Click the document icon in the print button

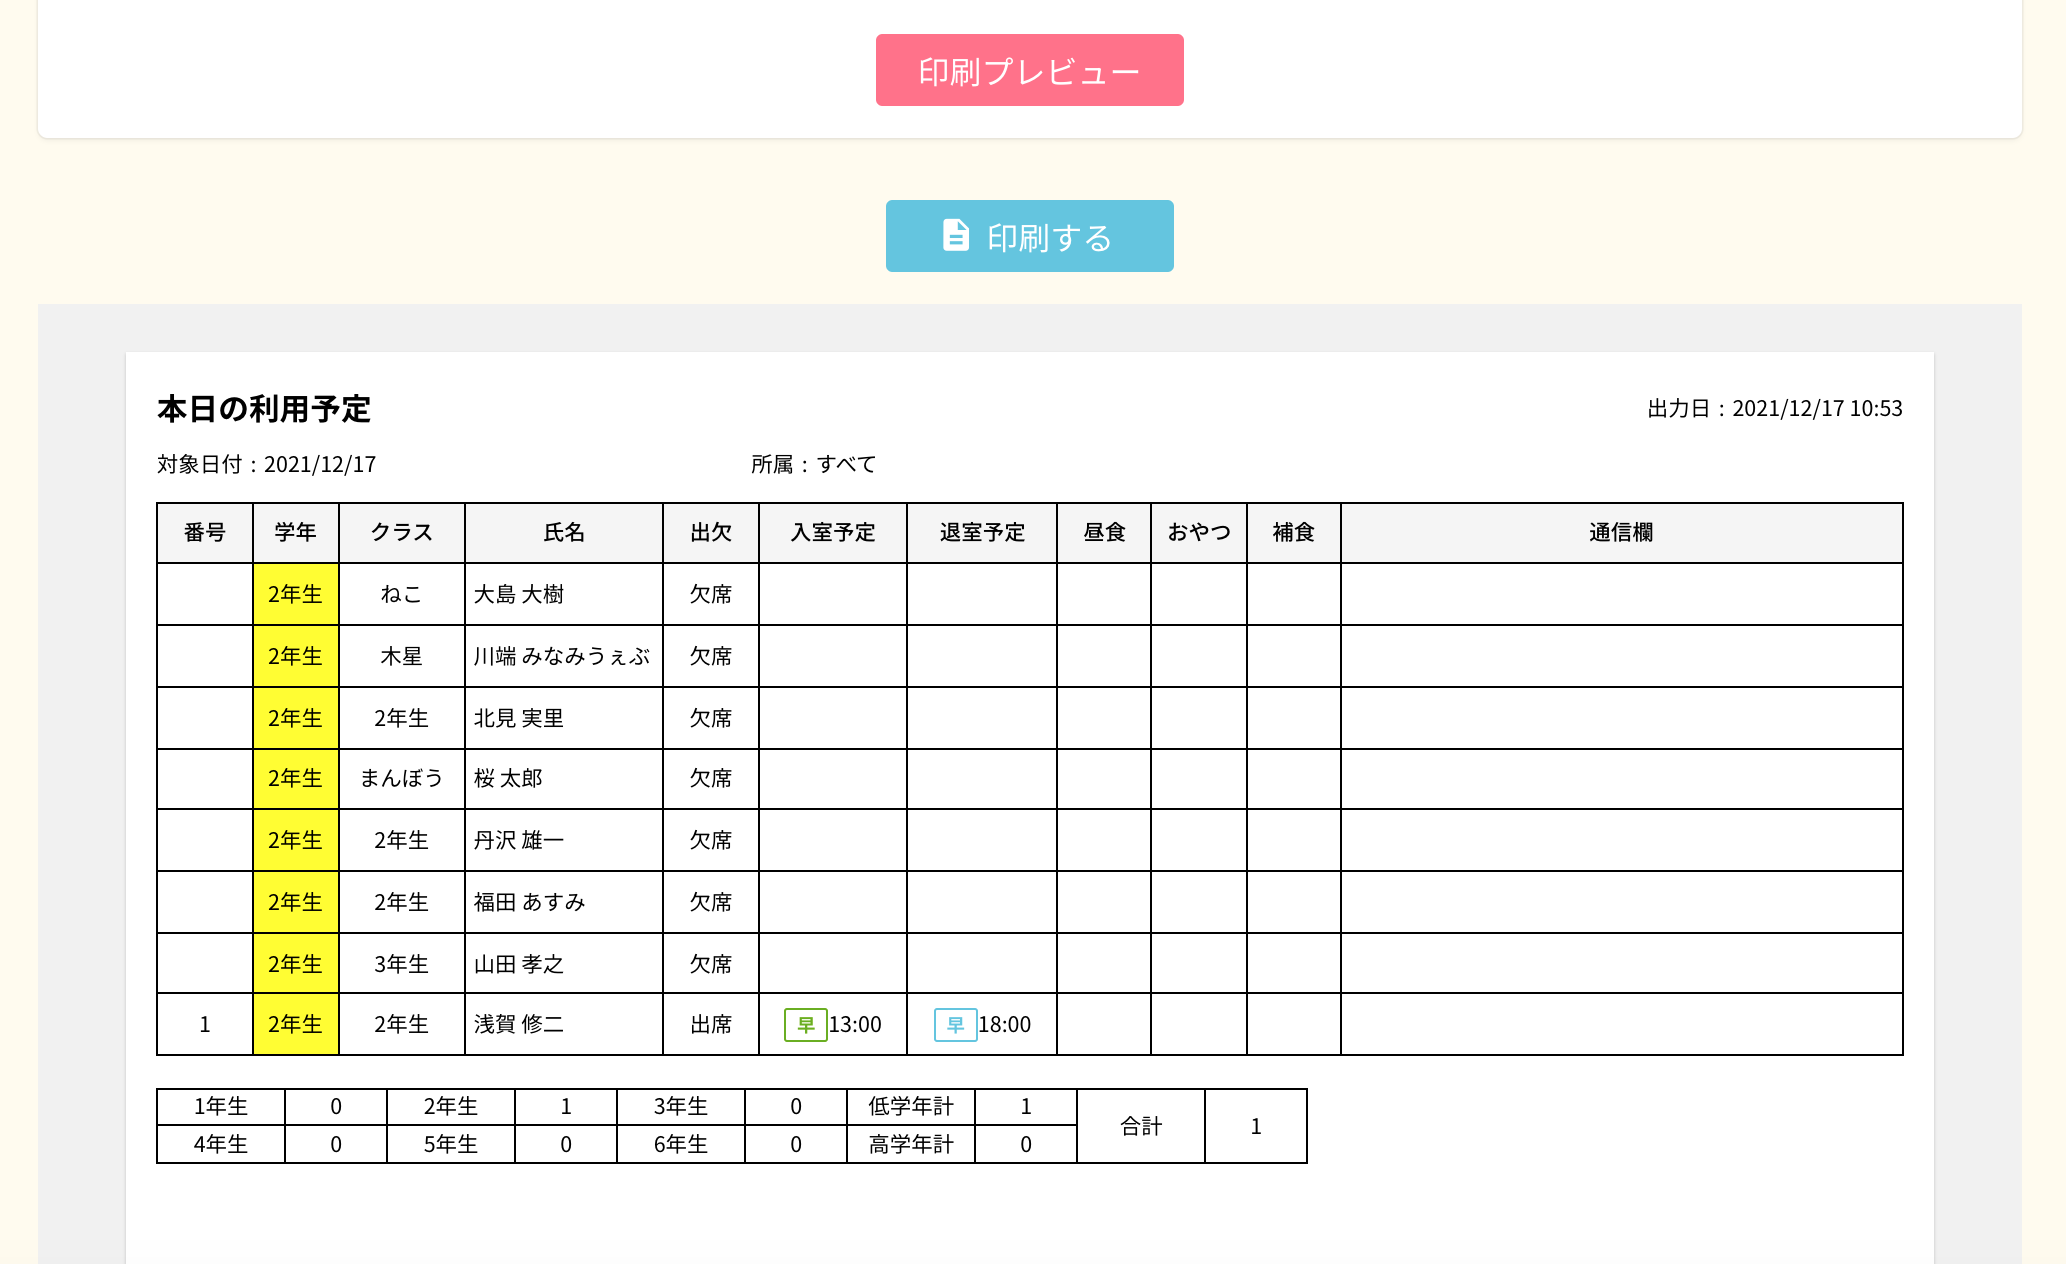pos(956,236)
